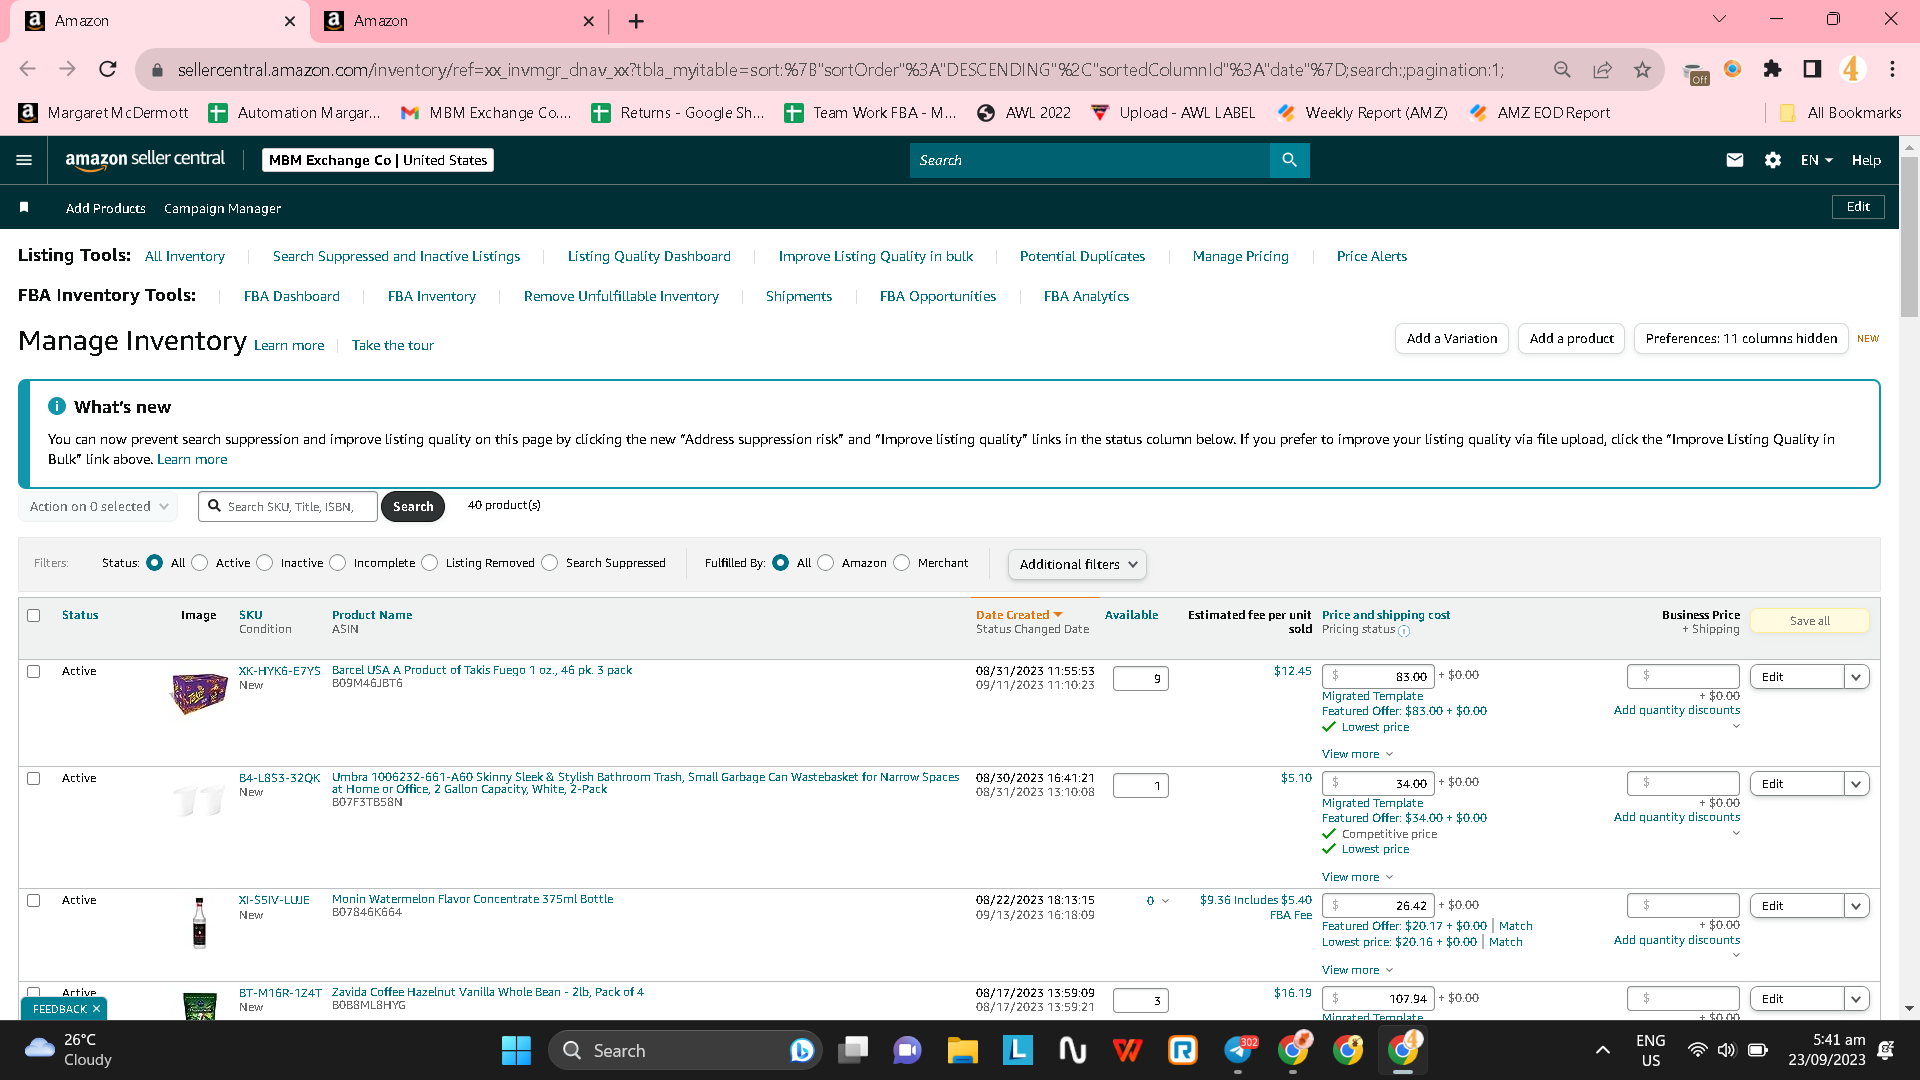Open the Notion taskbar icon
This screenshot has width=1920, height=1080.
tap(1073, 1050)
